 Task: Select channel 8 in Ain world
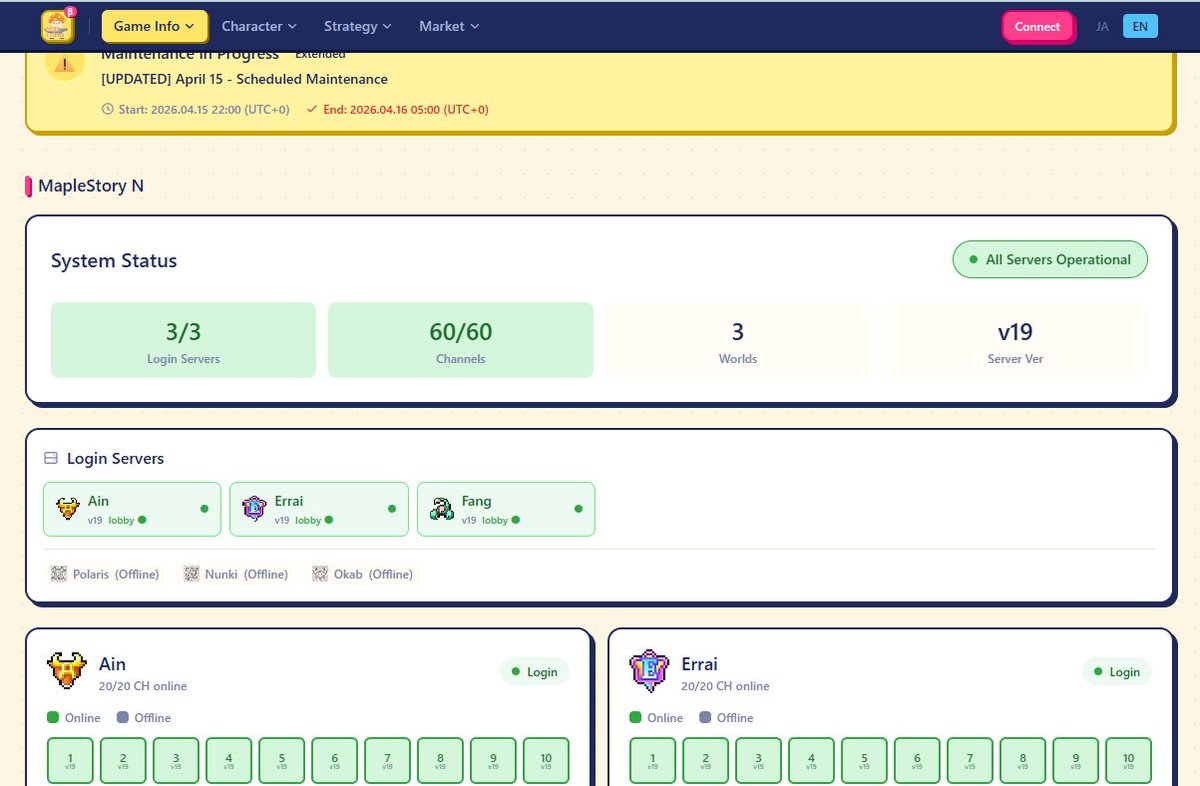441,761
